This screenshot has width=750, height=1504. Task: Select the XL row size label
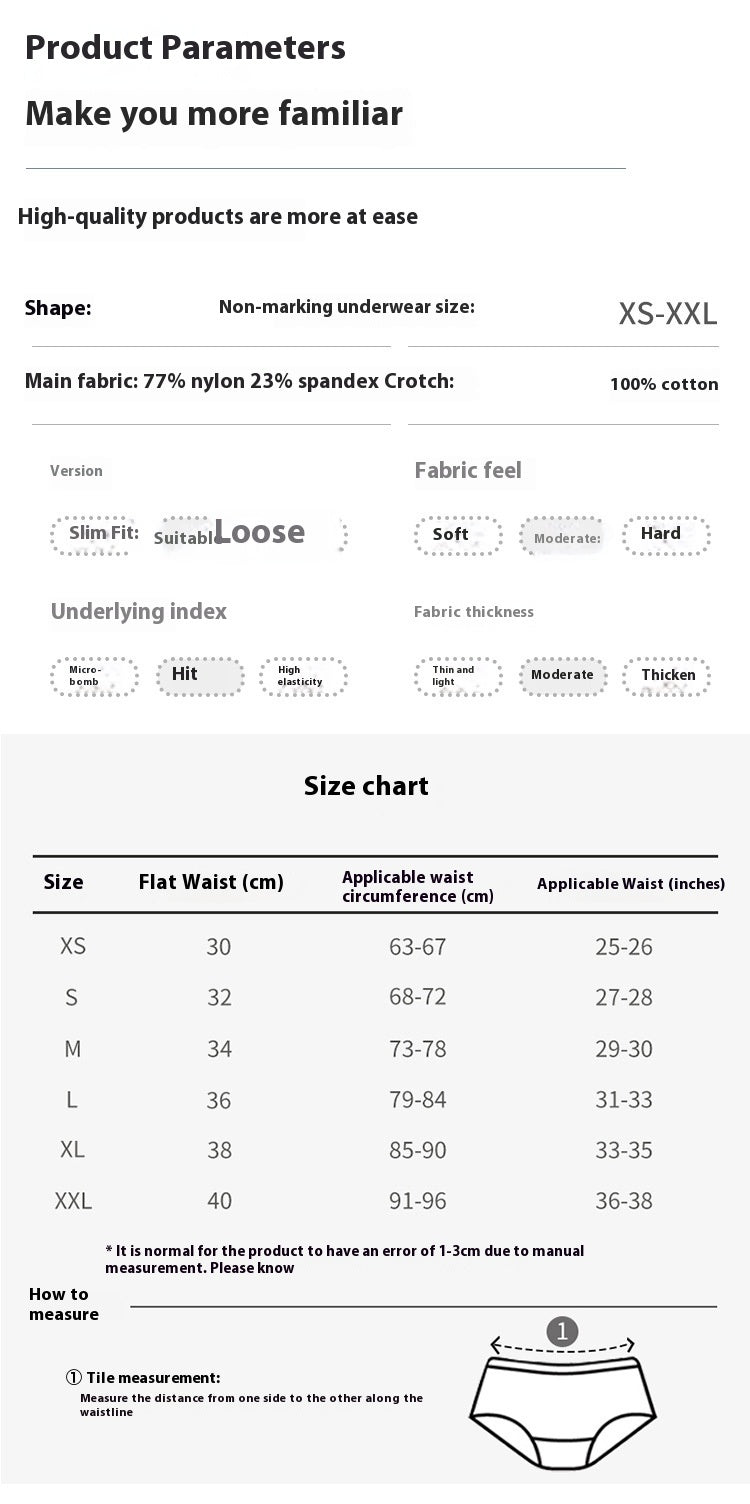pos(72,1150)
